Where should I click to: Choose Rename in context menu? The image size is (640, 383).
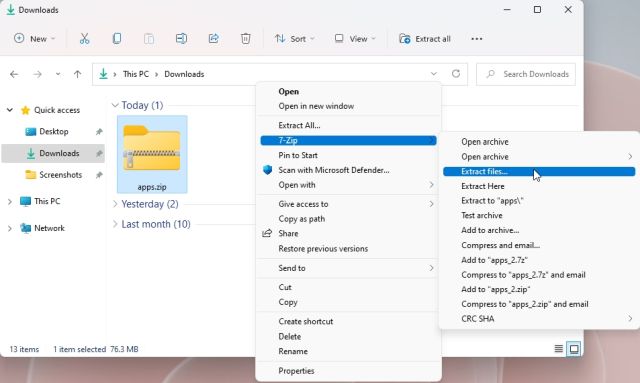tap(293, 351)
